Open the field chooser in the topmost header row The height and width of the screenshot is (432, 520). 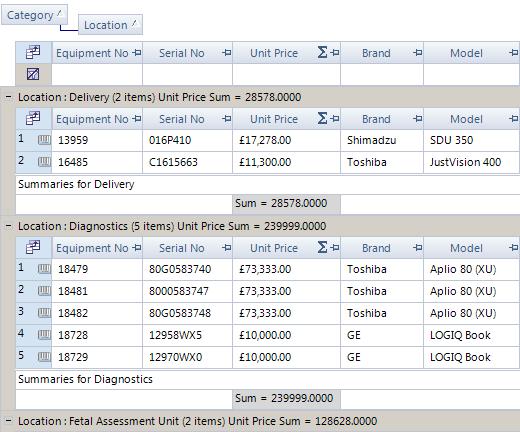(33, 52)
